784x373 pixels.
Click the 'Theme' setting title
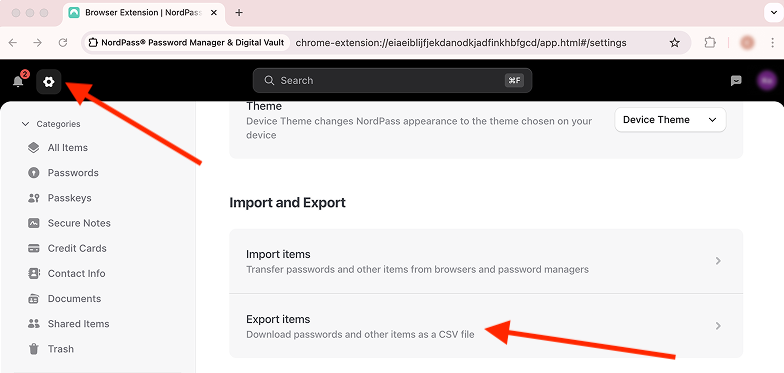click(x=264, y=106)
